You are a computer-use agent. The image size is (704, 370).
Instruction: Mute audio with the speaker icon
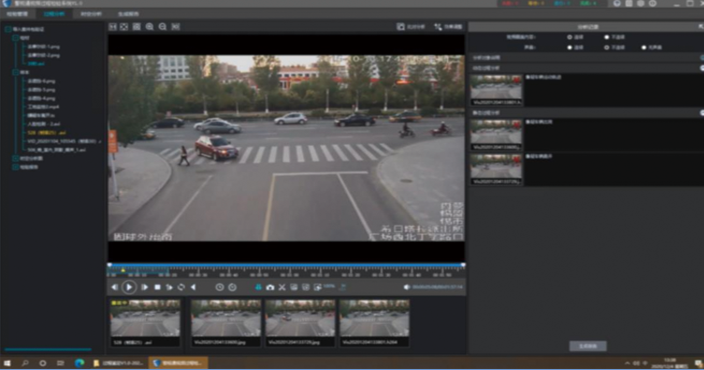coord(407,287)
